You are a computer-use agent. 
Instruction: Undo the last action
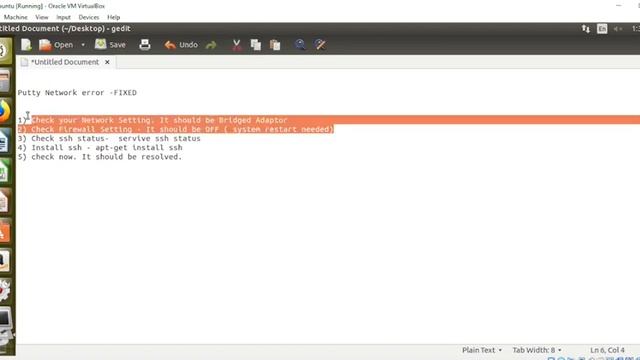[181, 45]
